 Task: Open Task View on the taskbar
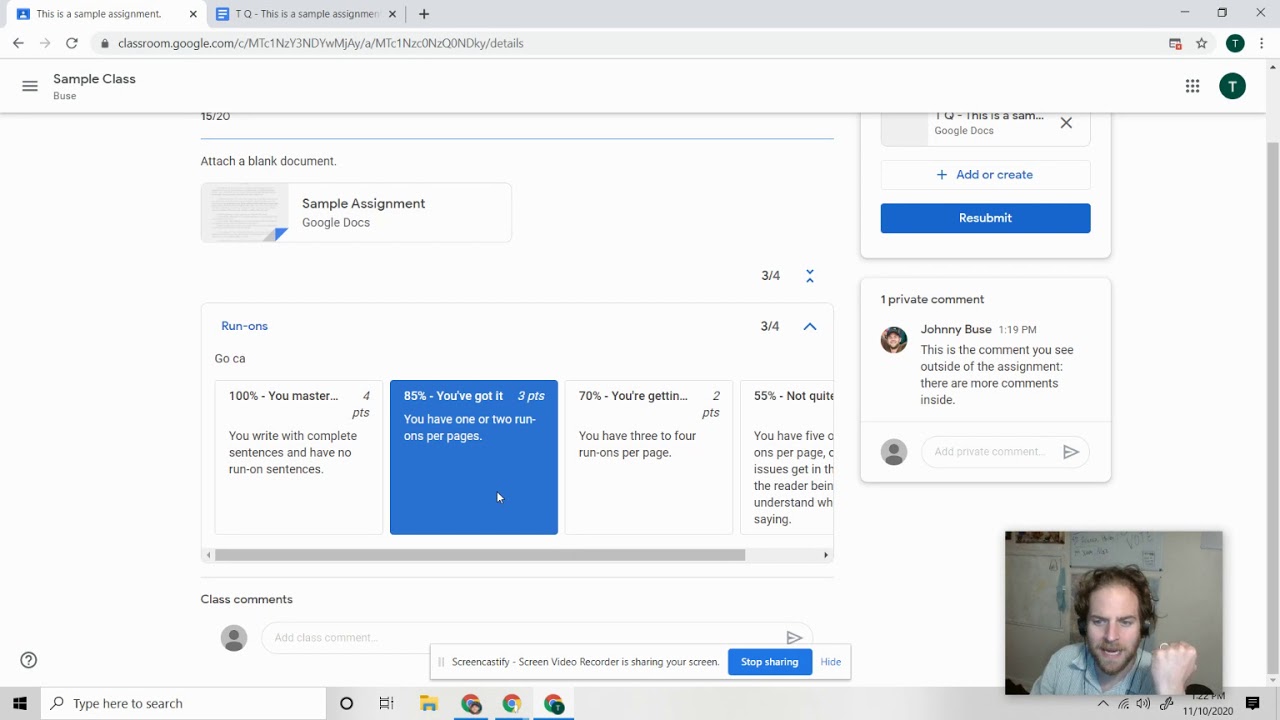pyautogui.click(x=386, y=703)
